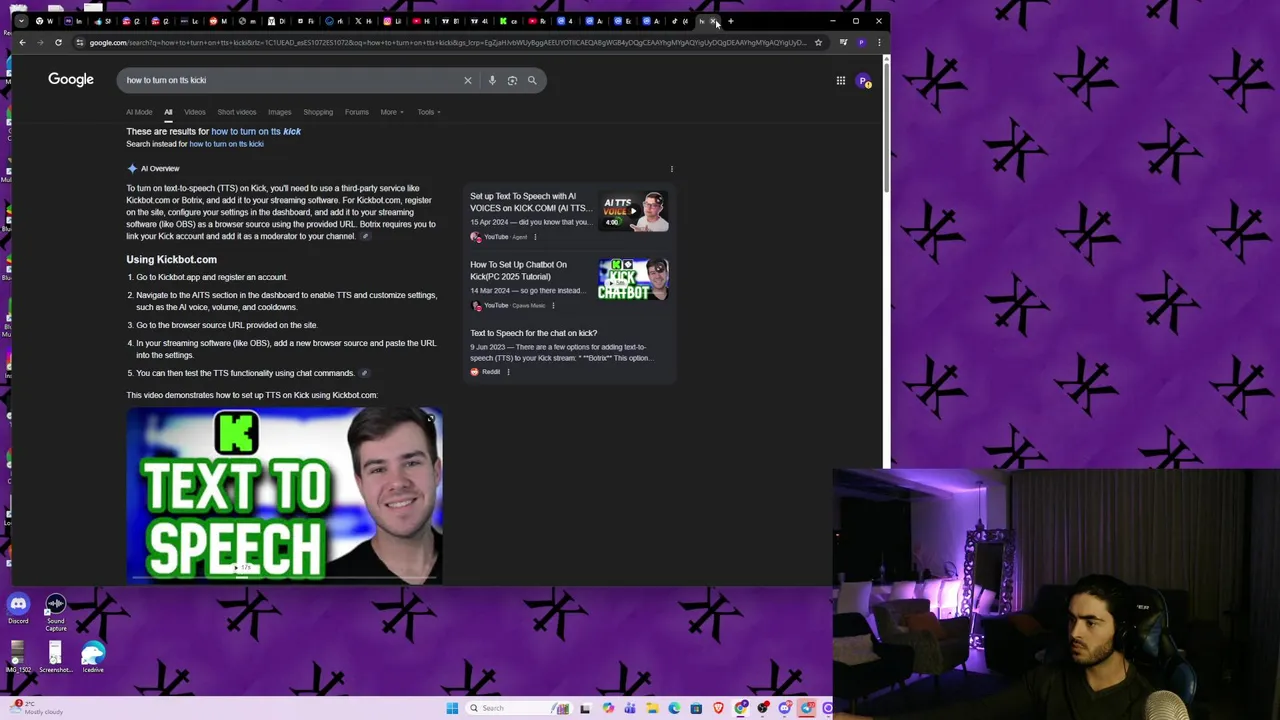Click the 'AI Overview' label
Screen dimensions: 1280x720
click(160, 169)
